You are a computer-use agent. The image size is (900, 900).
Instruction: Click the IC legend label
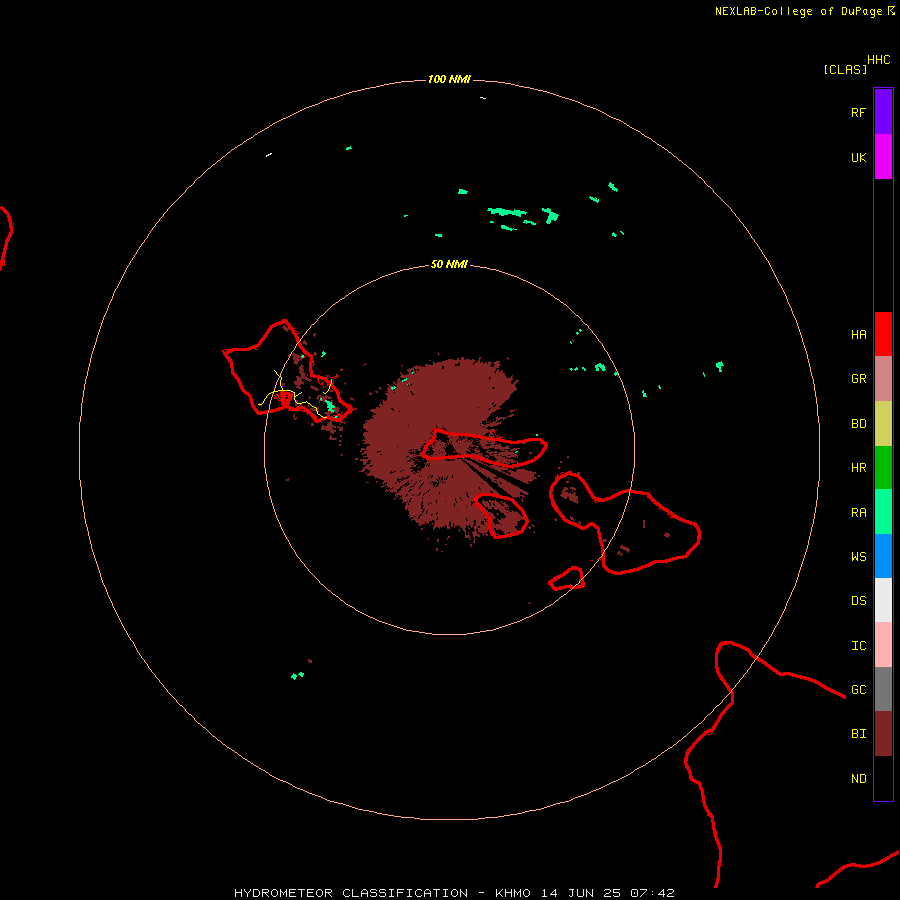point(858,646)
